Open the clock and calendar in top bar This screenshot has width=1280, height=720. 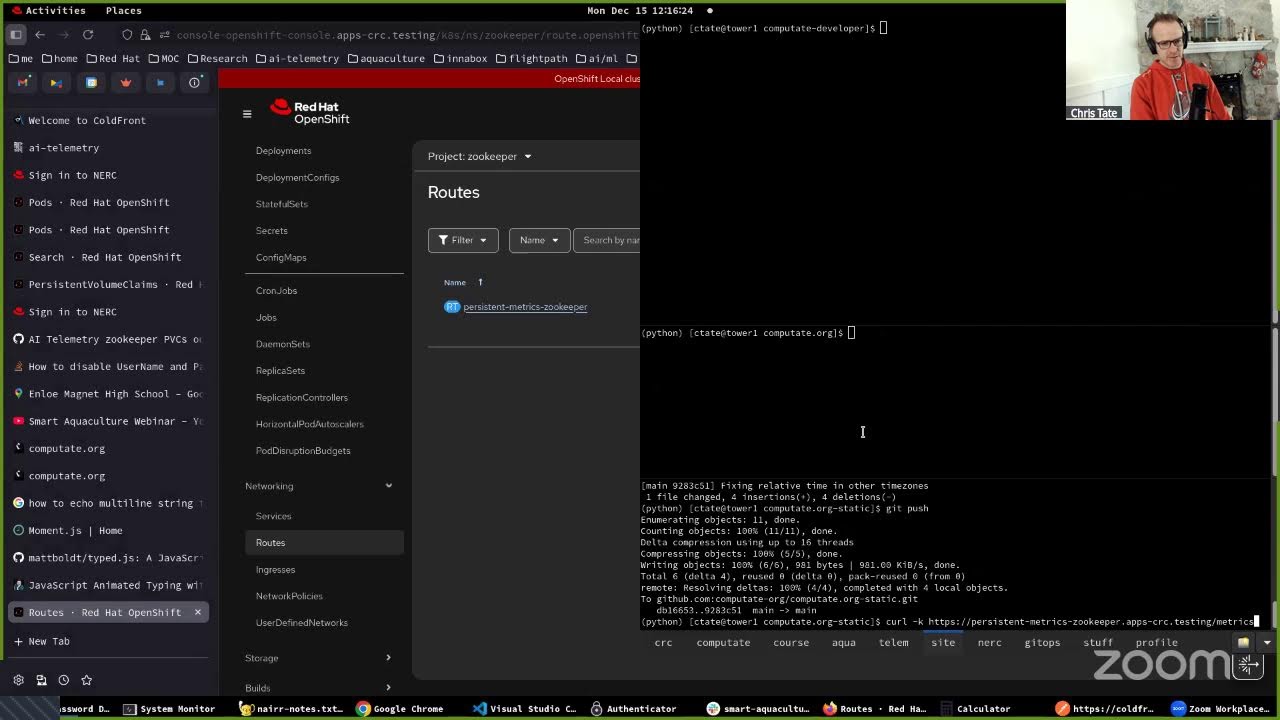640,10
